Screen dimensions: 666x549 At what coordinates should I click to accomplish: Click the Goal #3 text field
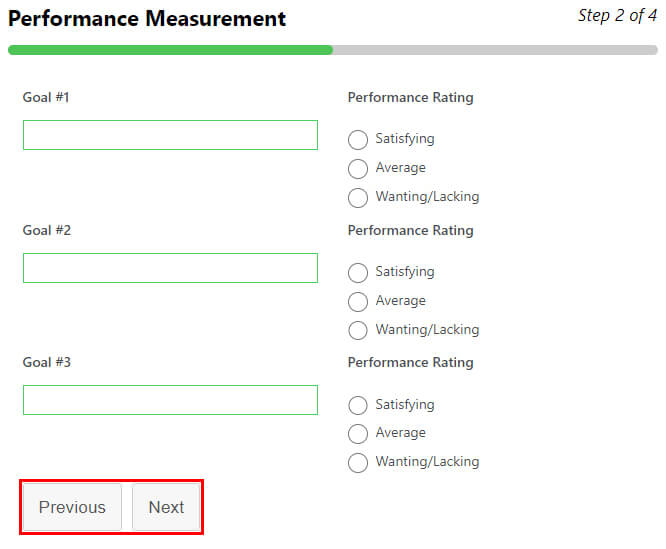tap(170, 400)
